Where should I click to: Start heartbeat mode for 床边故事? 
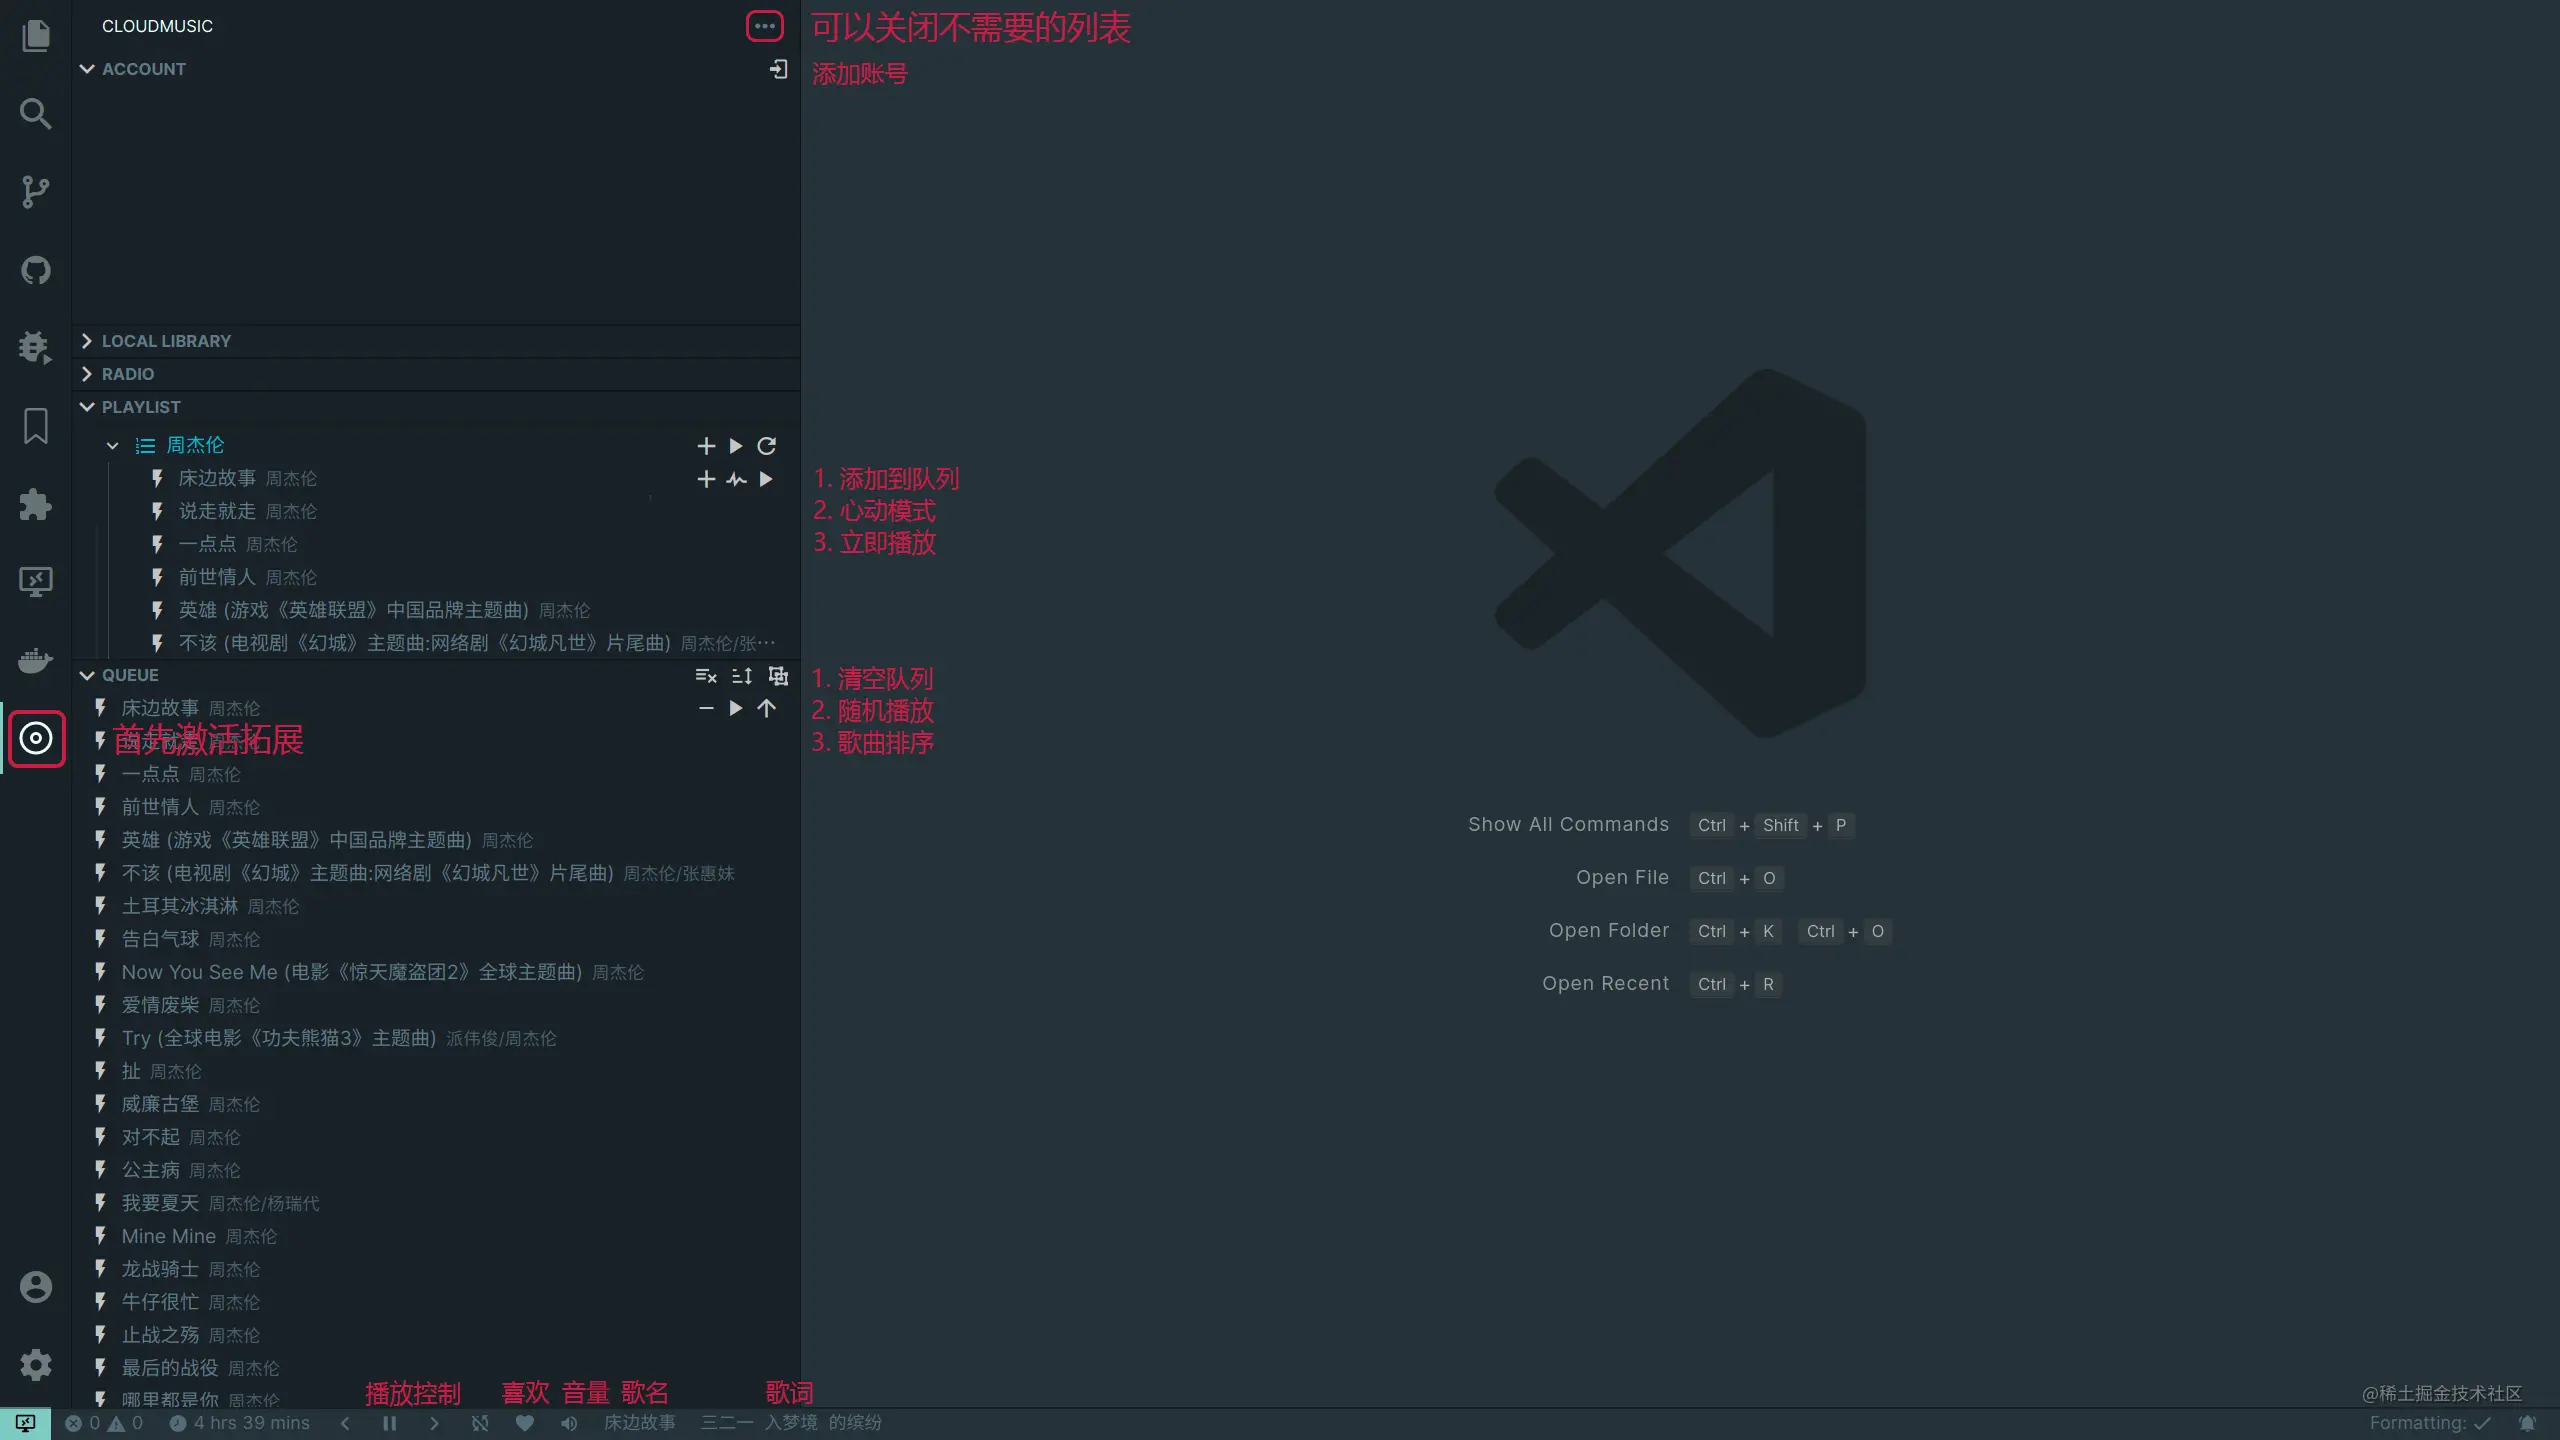coord(737,480)
